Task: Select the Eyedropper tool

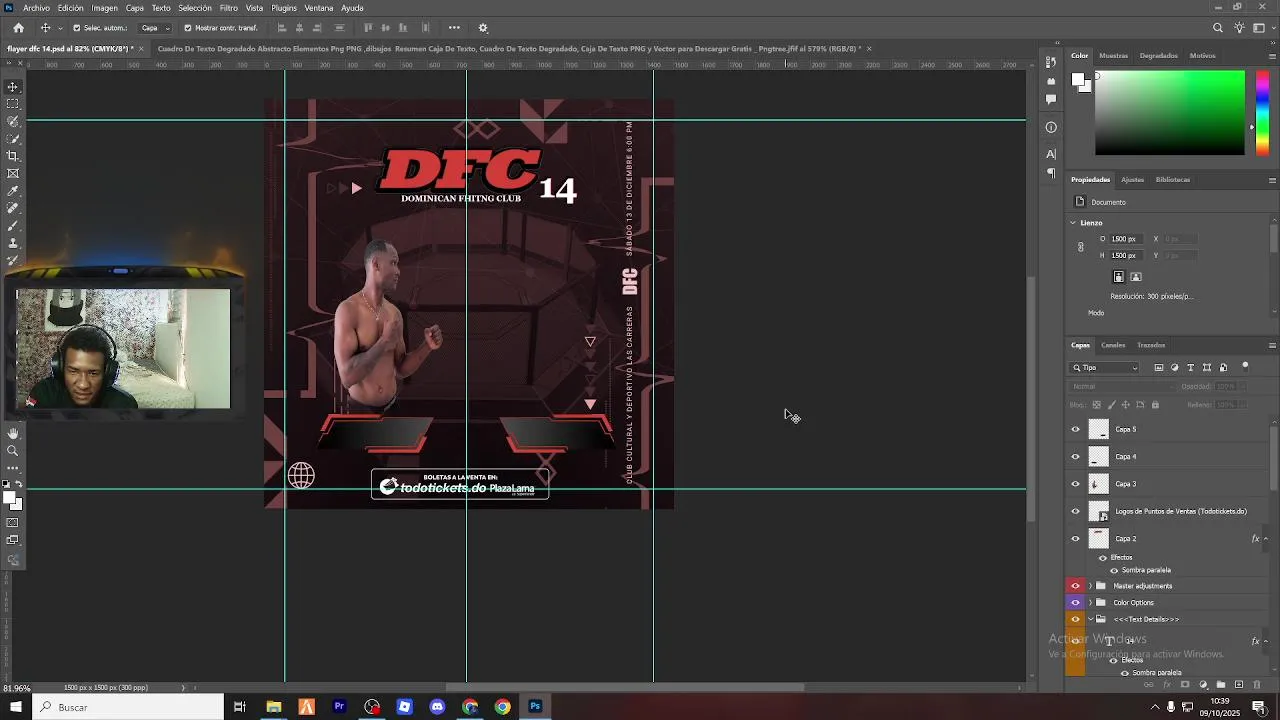Action: point(13,191)
